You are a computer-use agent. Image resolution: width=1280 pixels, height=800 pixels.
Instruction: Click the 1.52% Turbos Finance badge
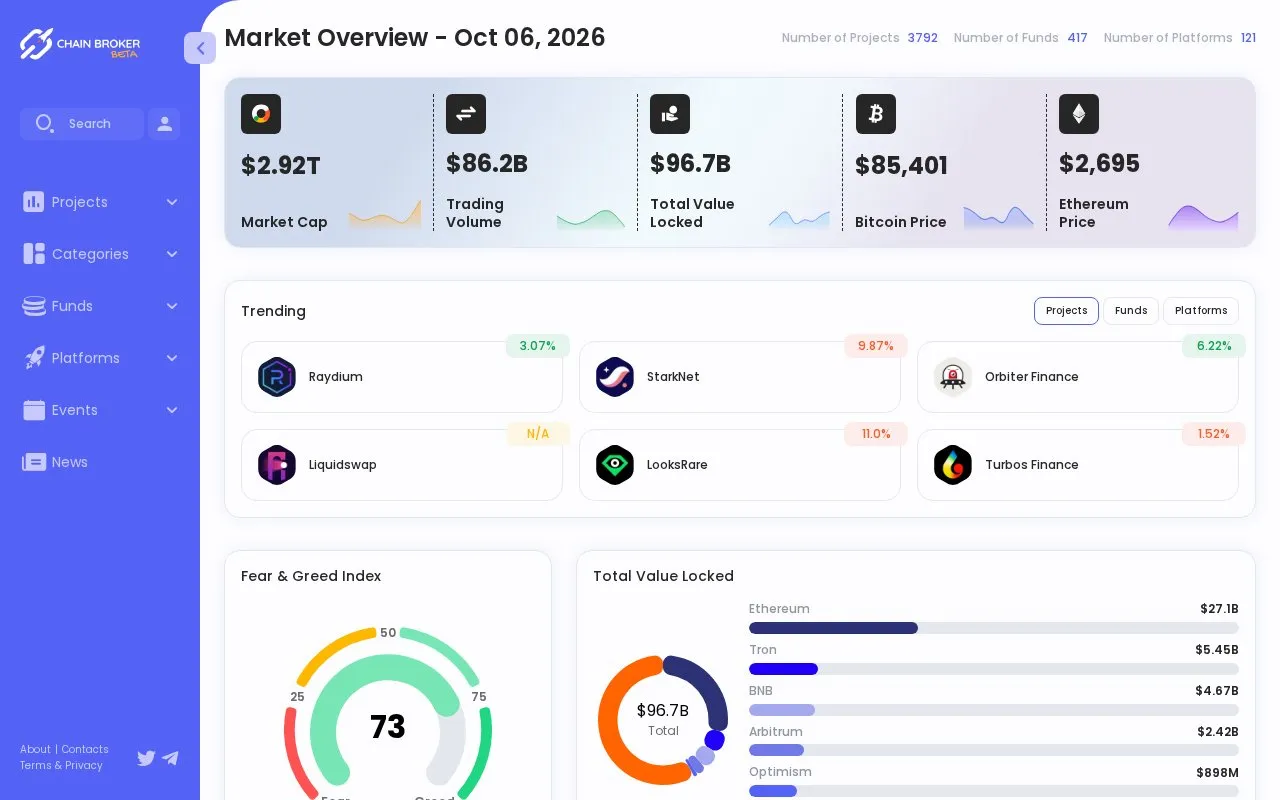[1214, 434]
